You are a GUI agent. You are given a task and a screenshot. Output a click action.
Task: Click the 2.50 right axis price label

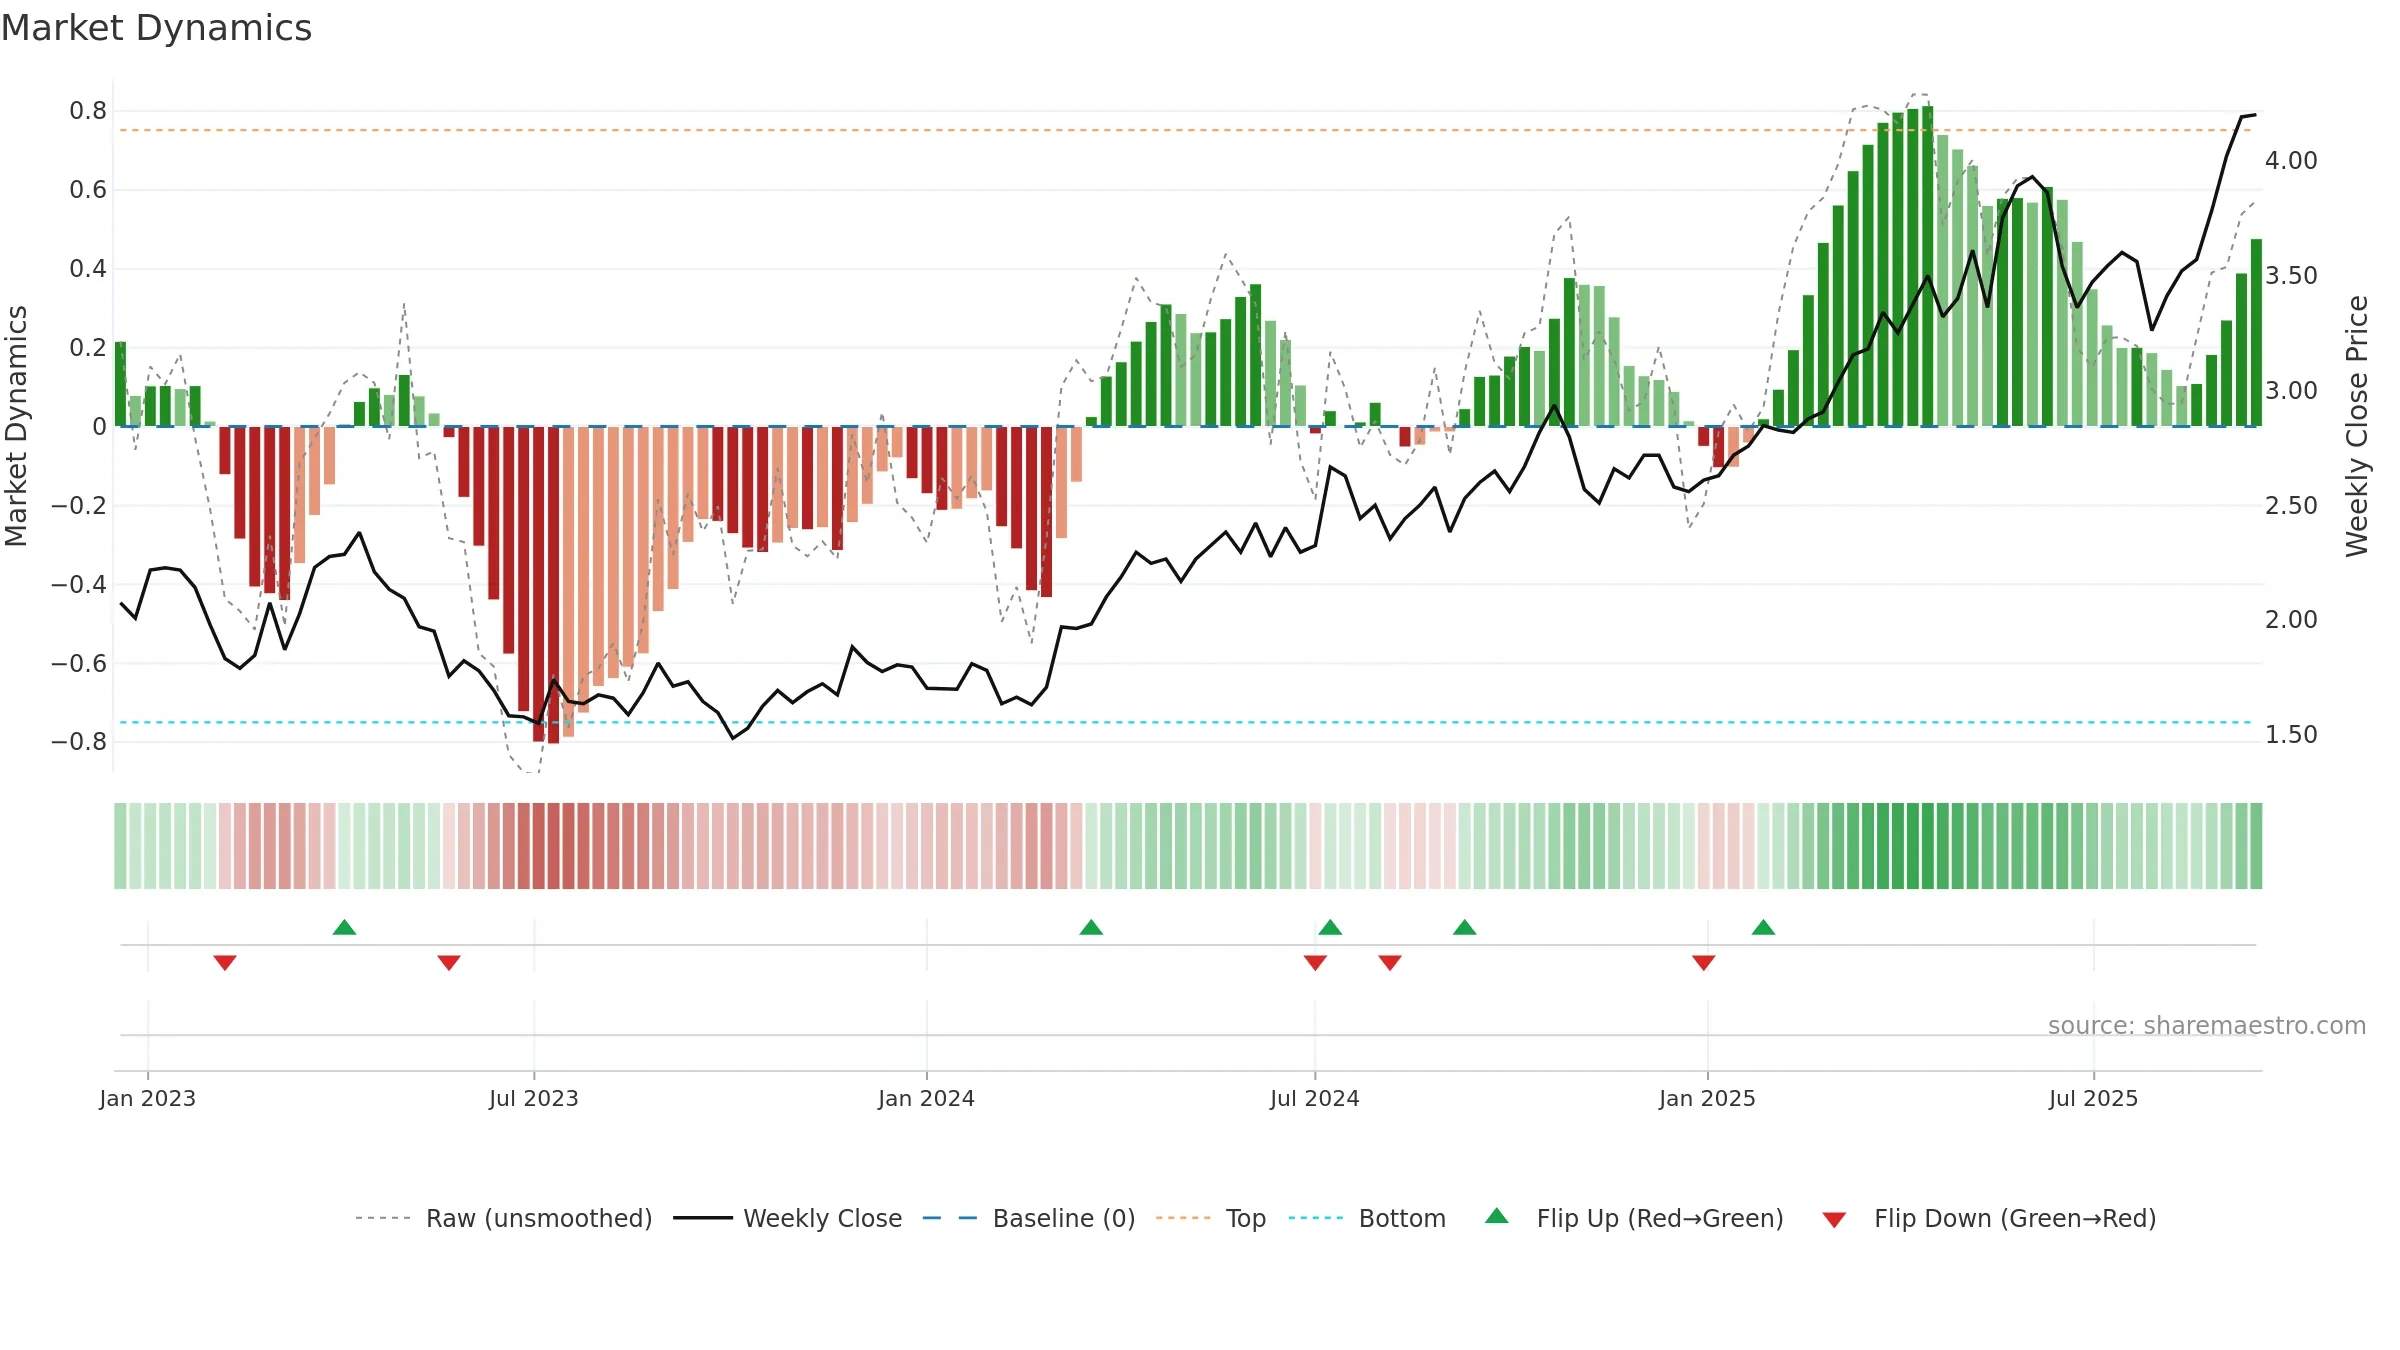click(x=2291, y=506)
